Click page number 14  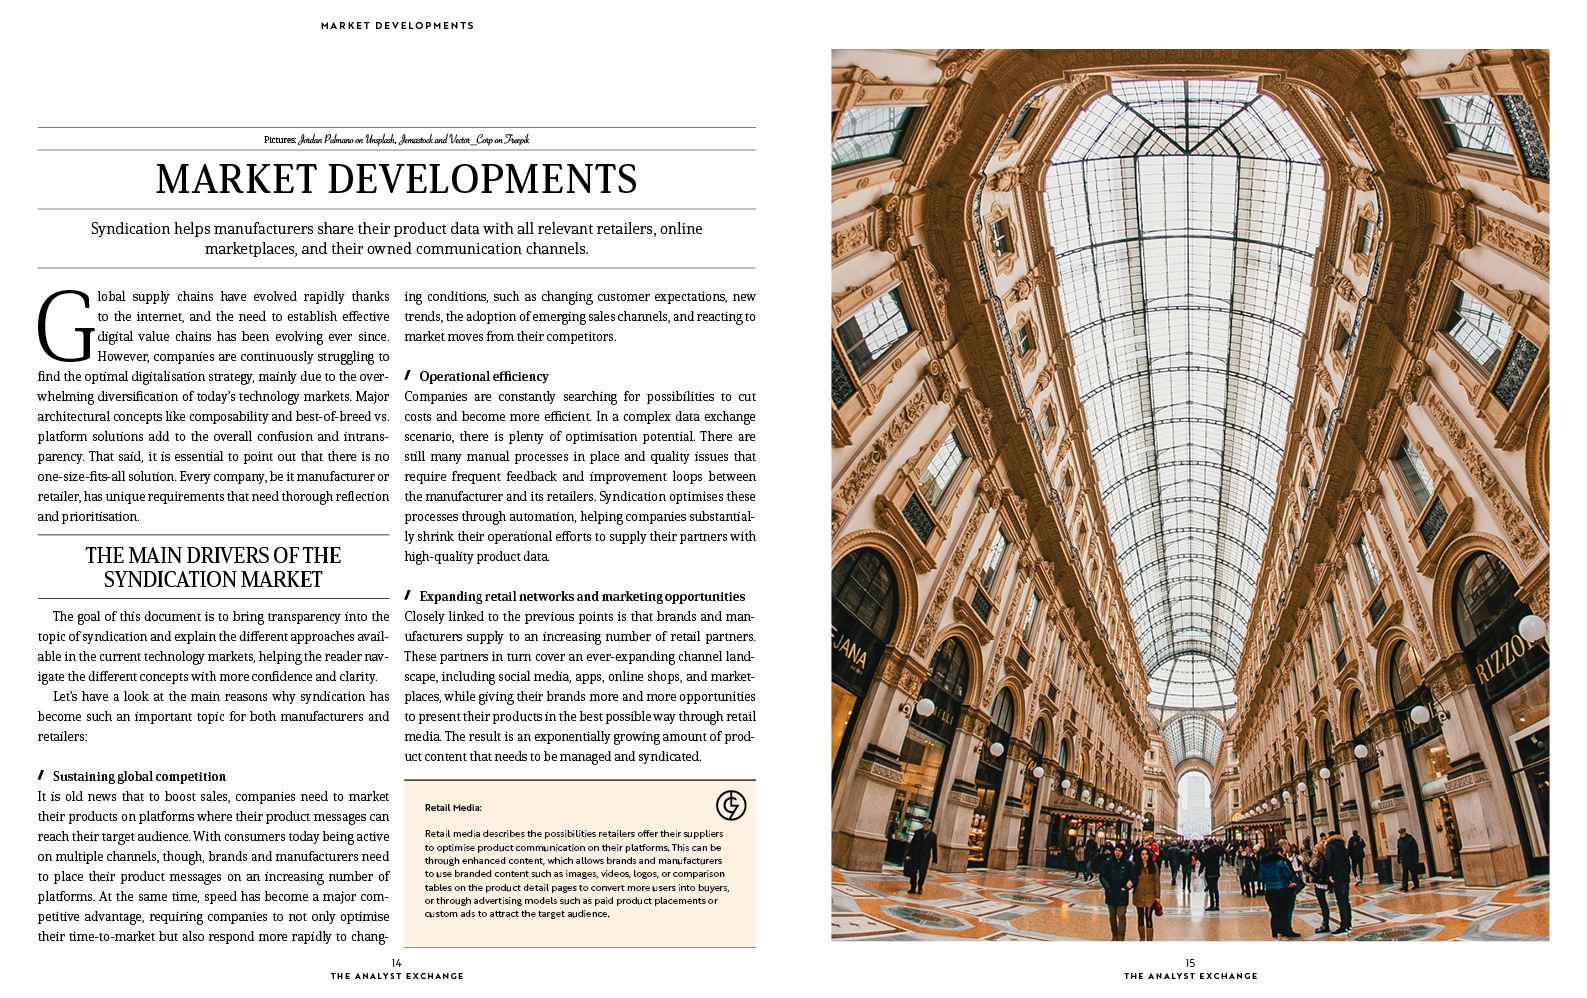point(396,963)
